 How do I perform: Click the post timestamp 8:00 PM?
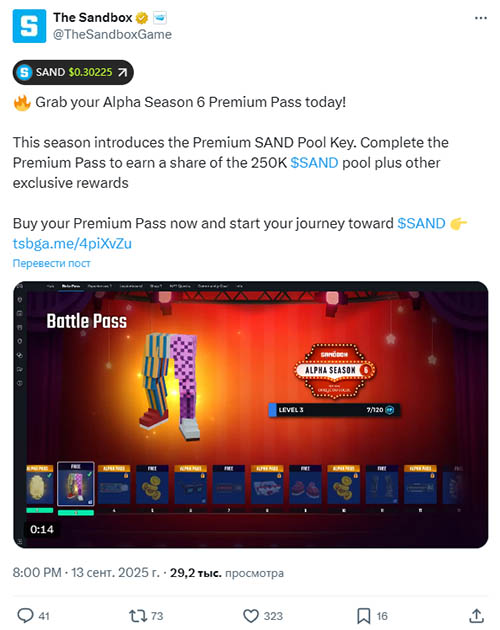(x=37, y=572)
